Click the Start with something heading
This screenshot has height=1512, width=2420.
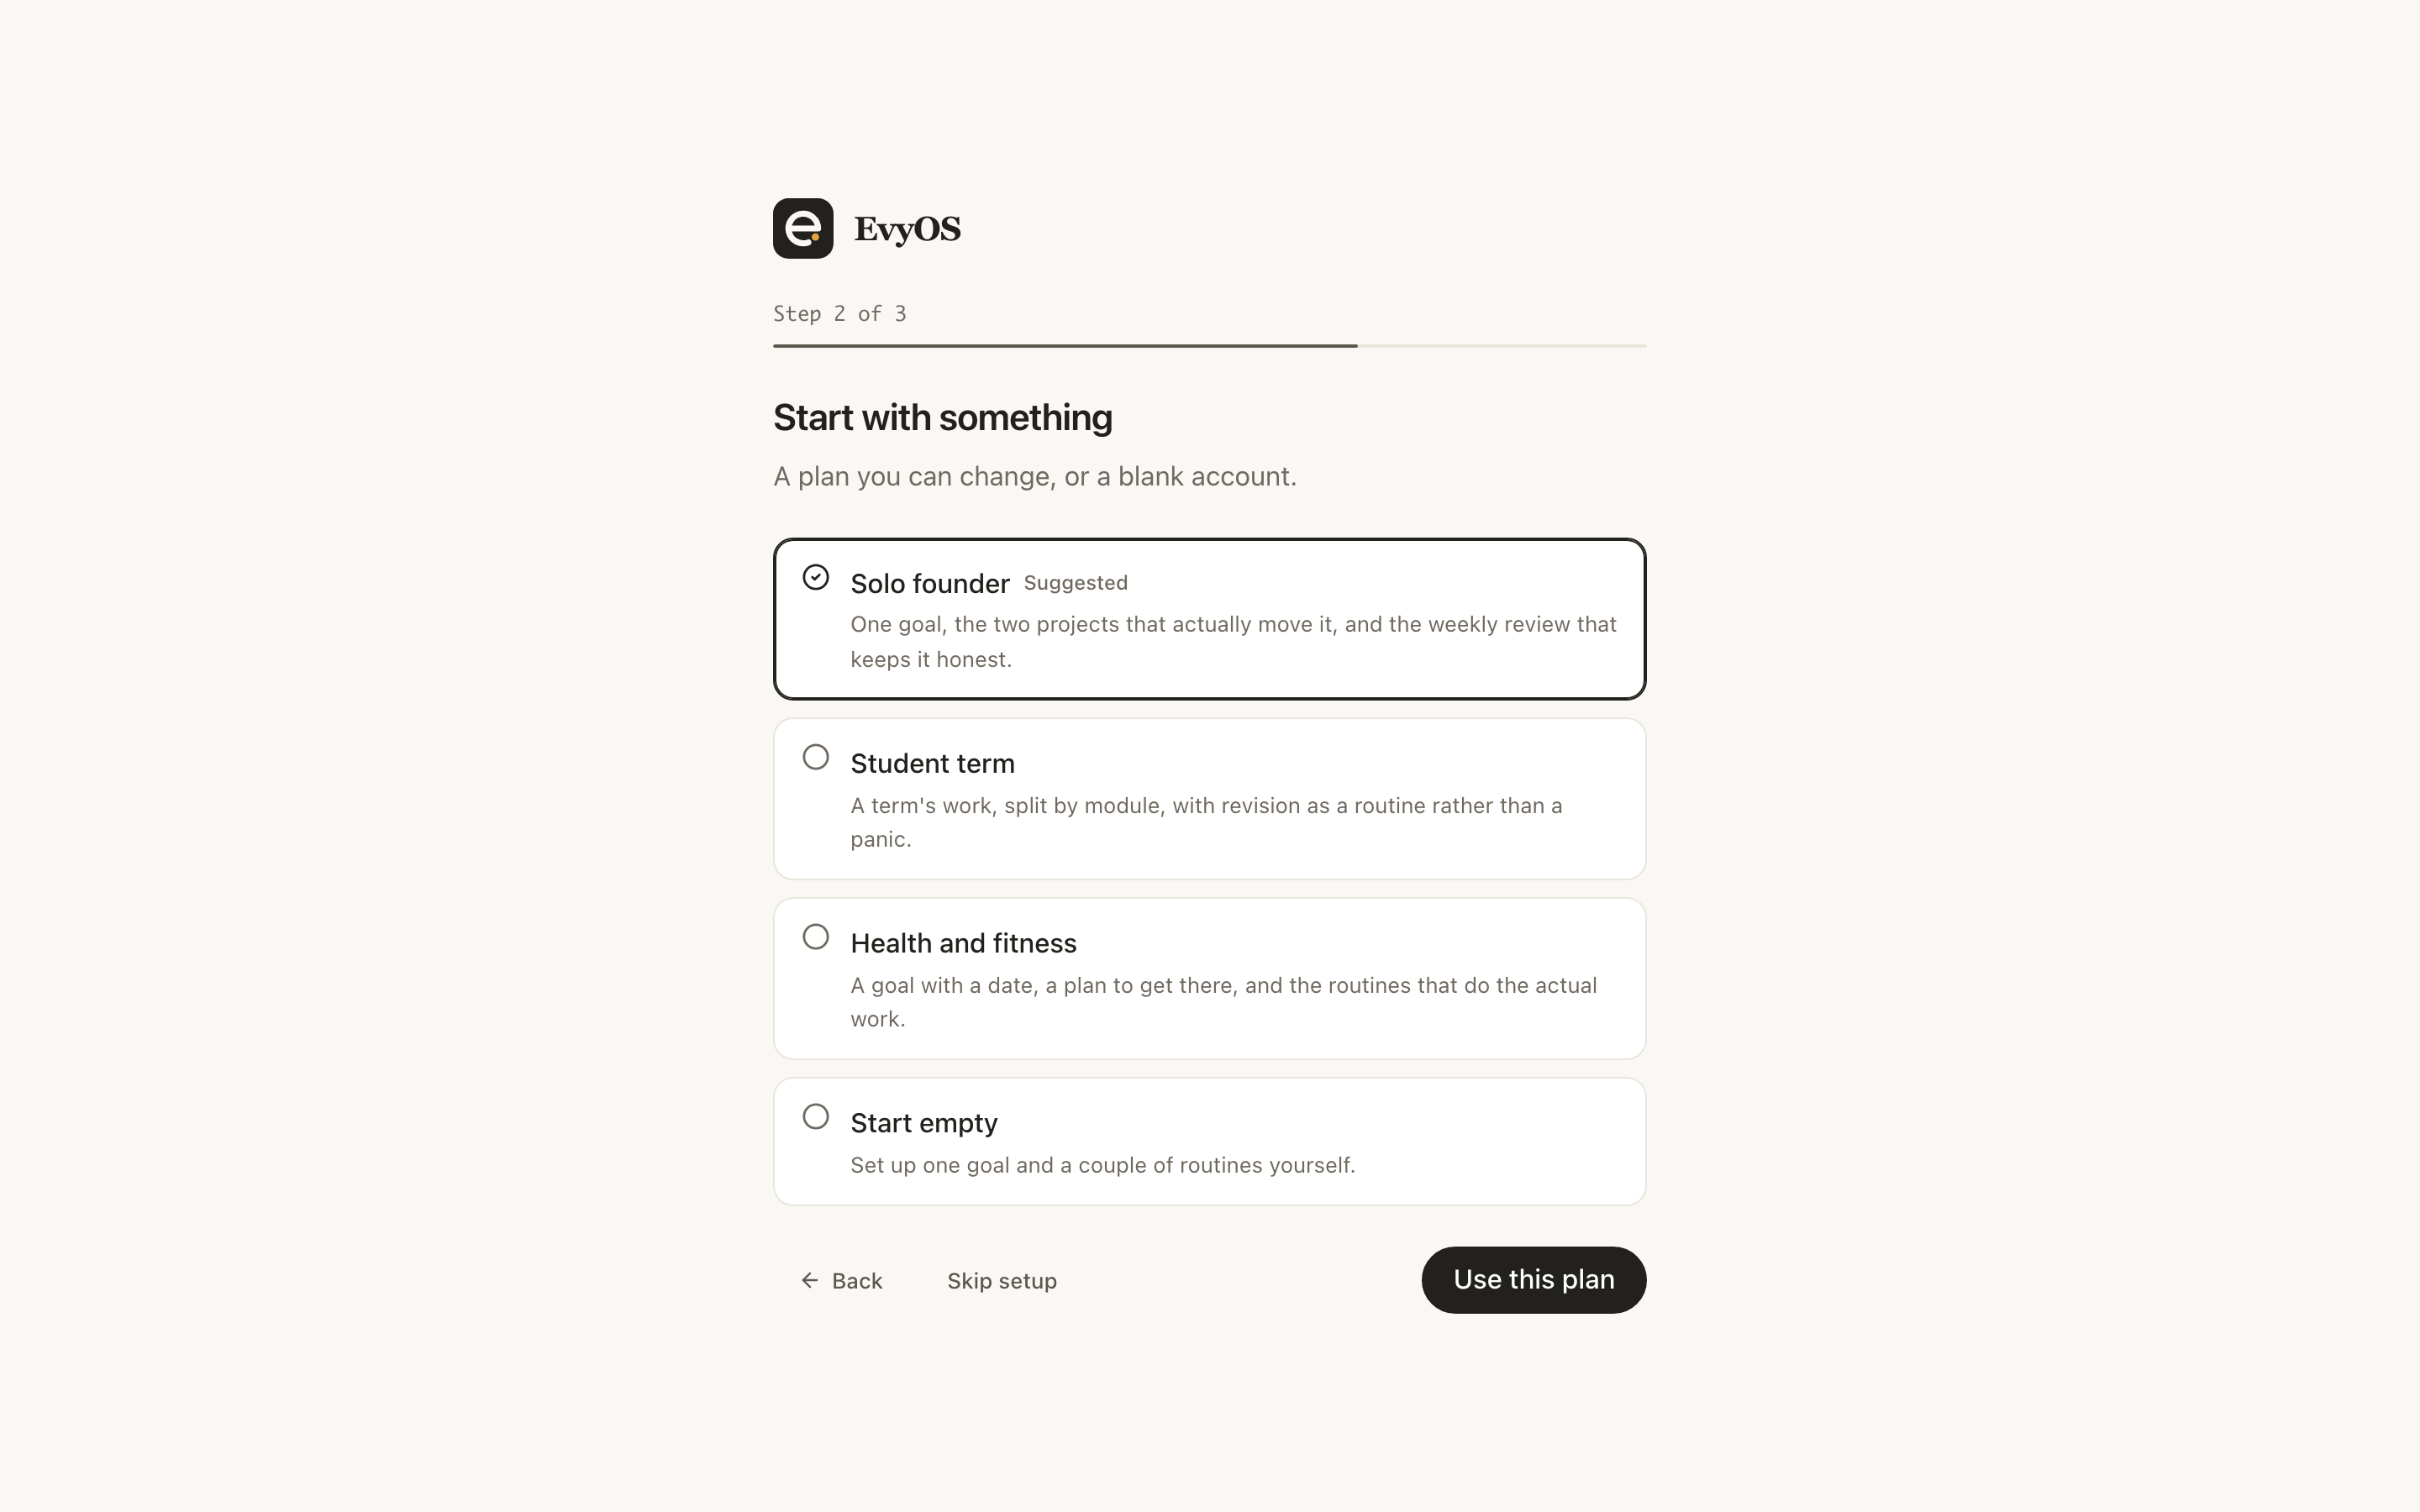[942, 418]
